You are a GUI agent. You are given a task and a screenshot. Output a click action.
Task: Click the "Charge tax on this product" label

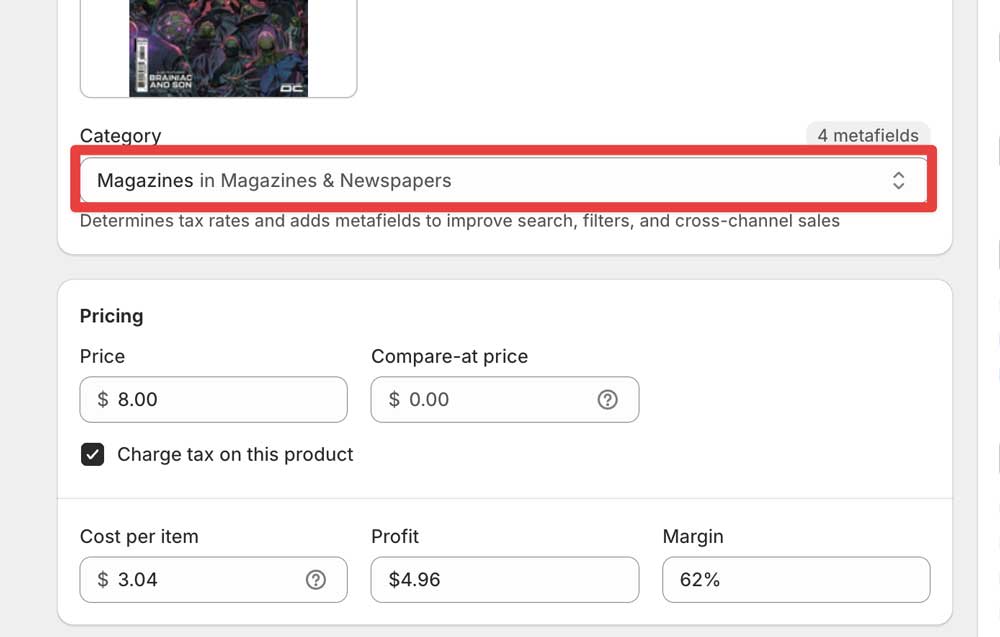click(235, 455)
